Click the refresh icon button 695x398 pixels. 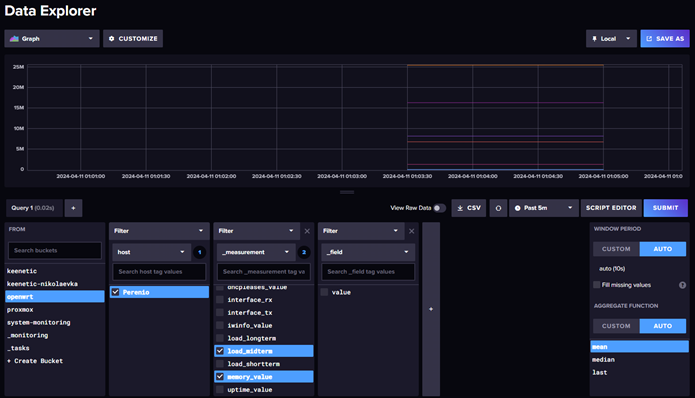point(498,208)
